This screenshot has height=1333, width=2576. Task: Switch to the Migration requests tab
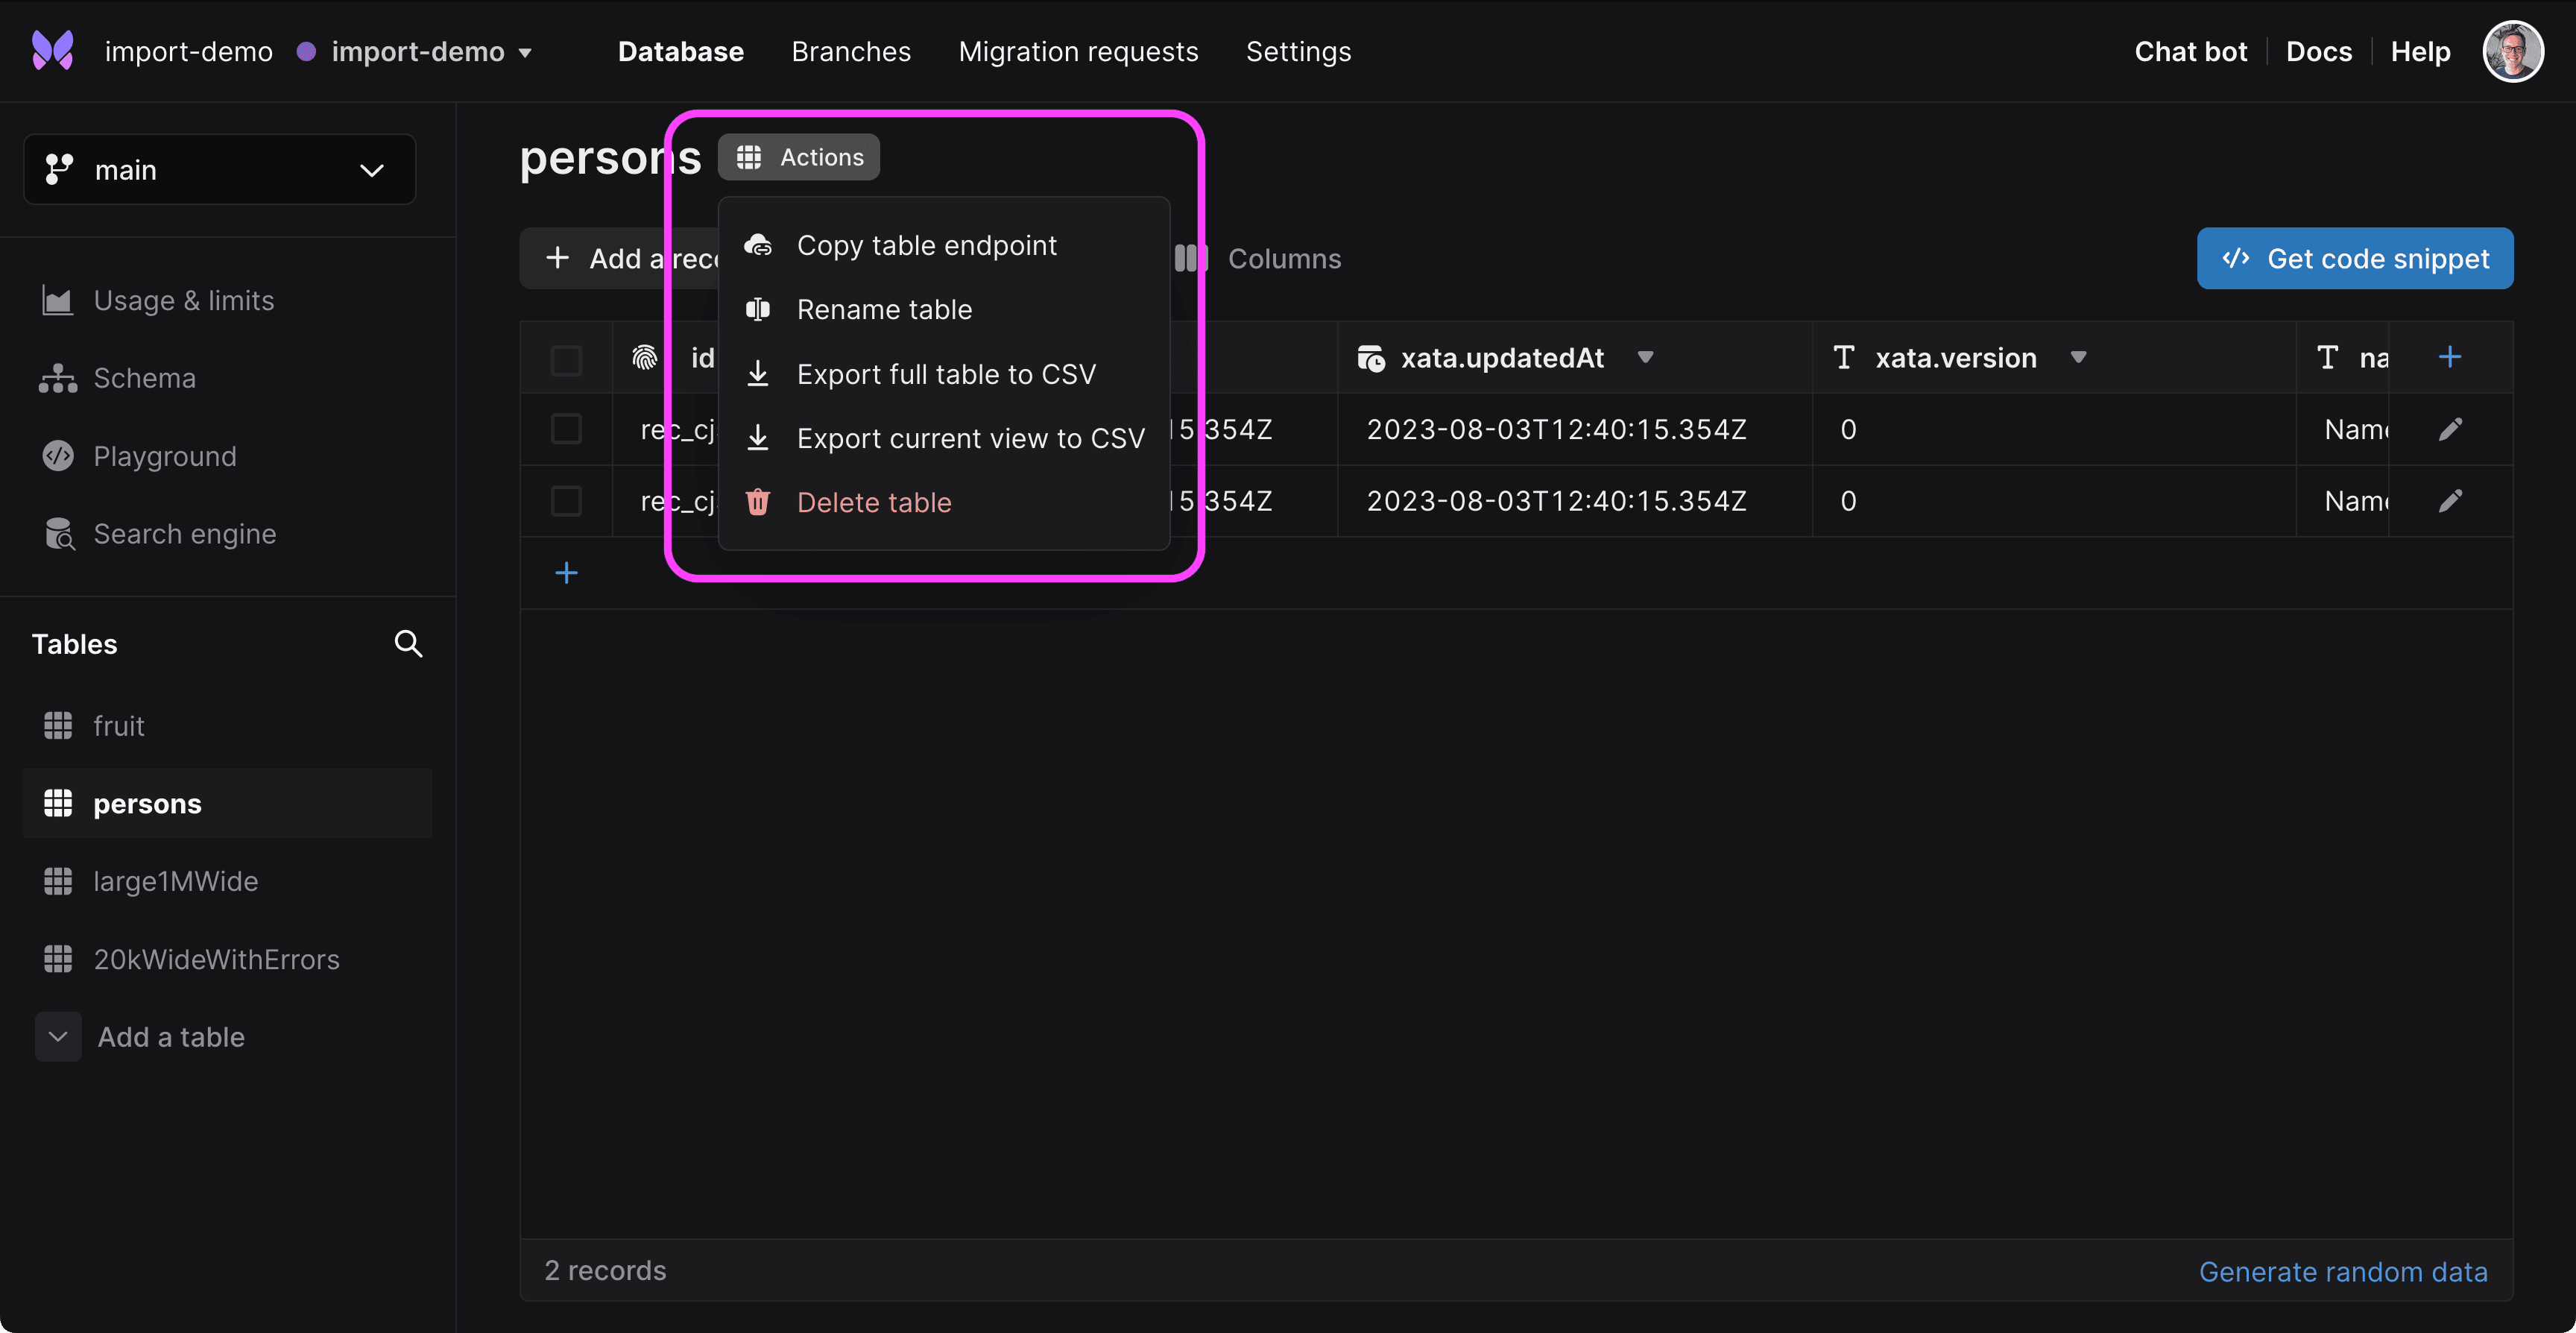coord(1078,51)
